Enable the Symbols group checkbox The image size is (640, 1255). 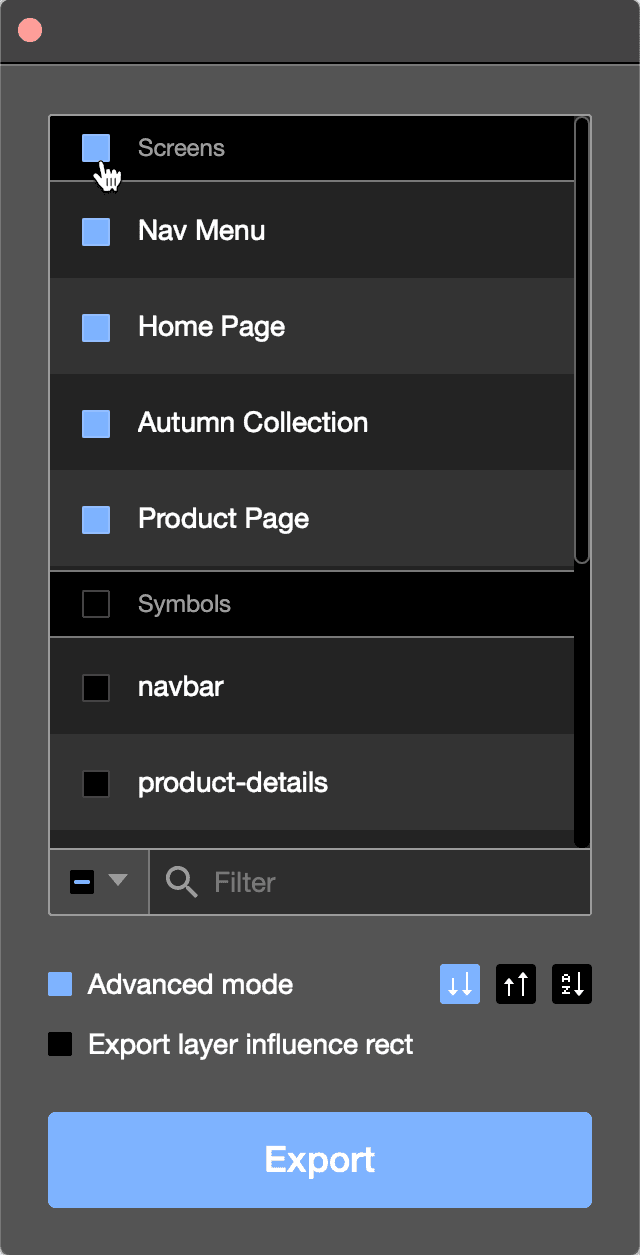tap(96, 604)
